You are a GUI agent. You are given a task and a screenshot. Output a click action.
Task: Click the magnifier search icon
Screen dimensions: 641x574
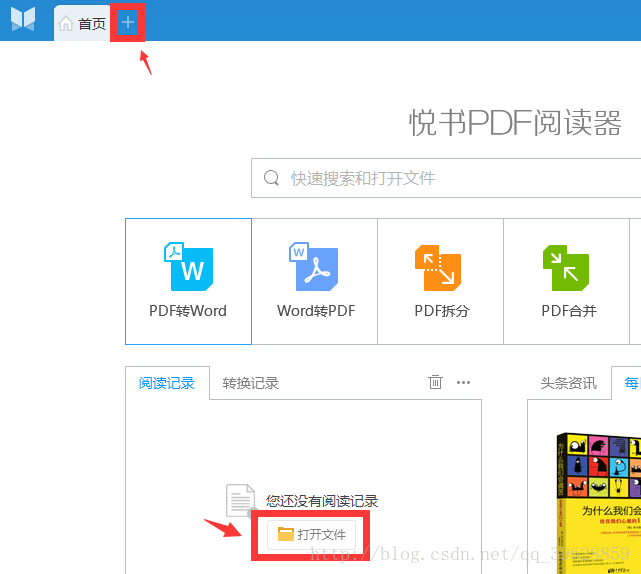pos(271,178)
